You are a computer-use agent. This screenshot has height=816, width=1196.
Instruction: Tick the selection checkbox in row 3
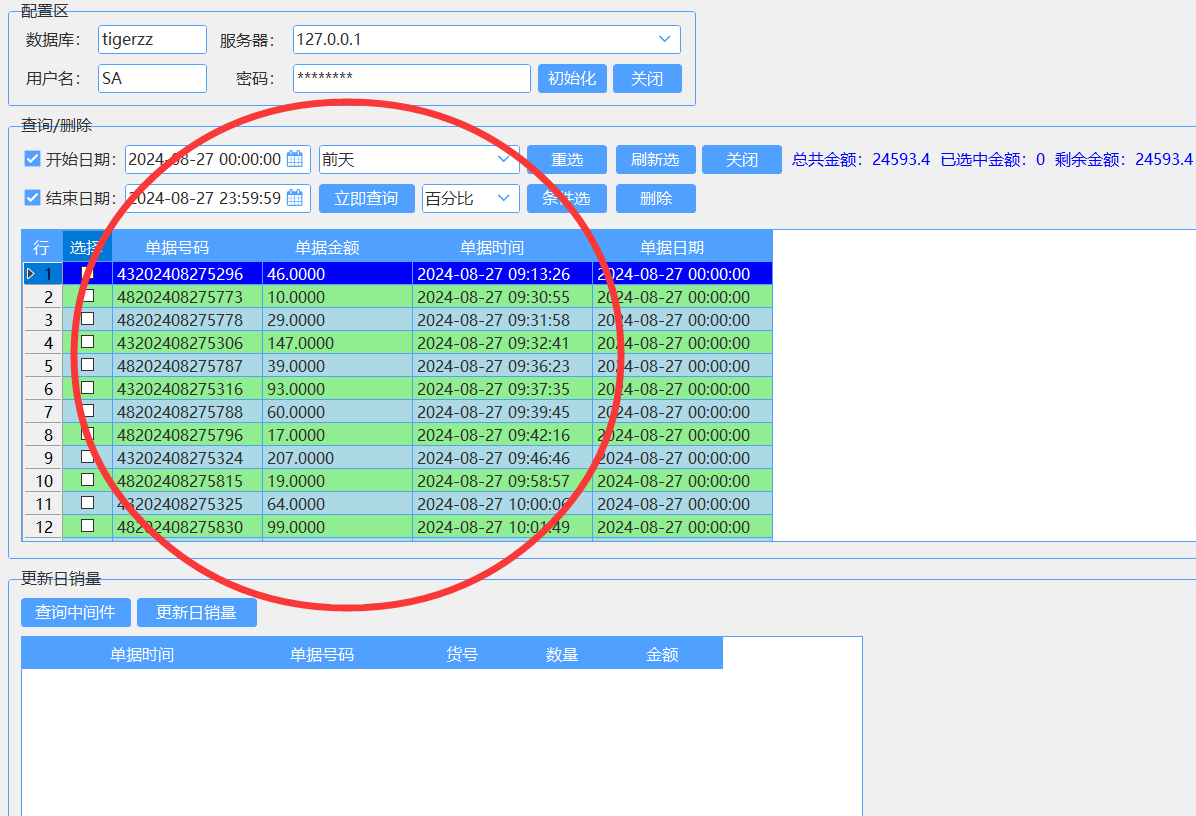coord(87,319)
